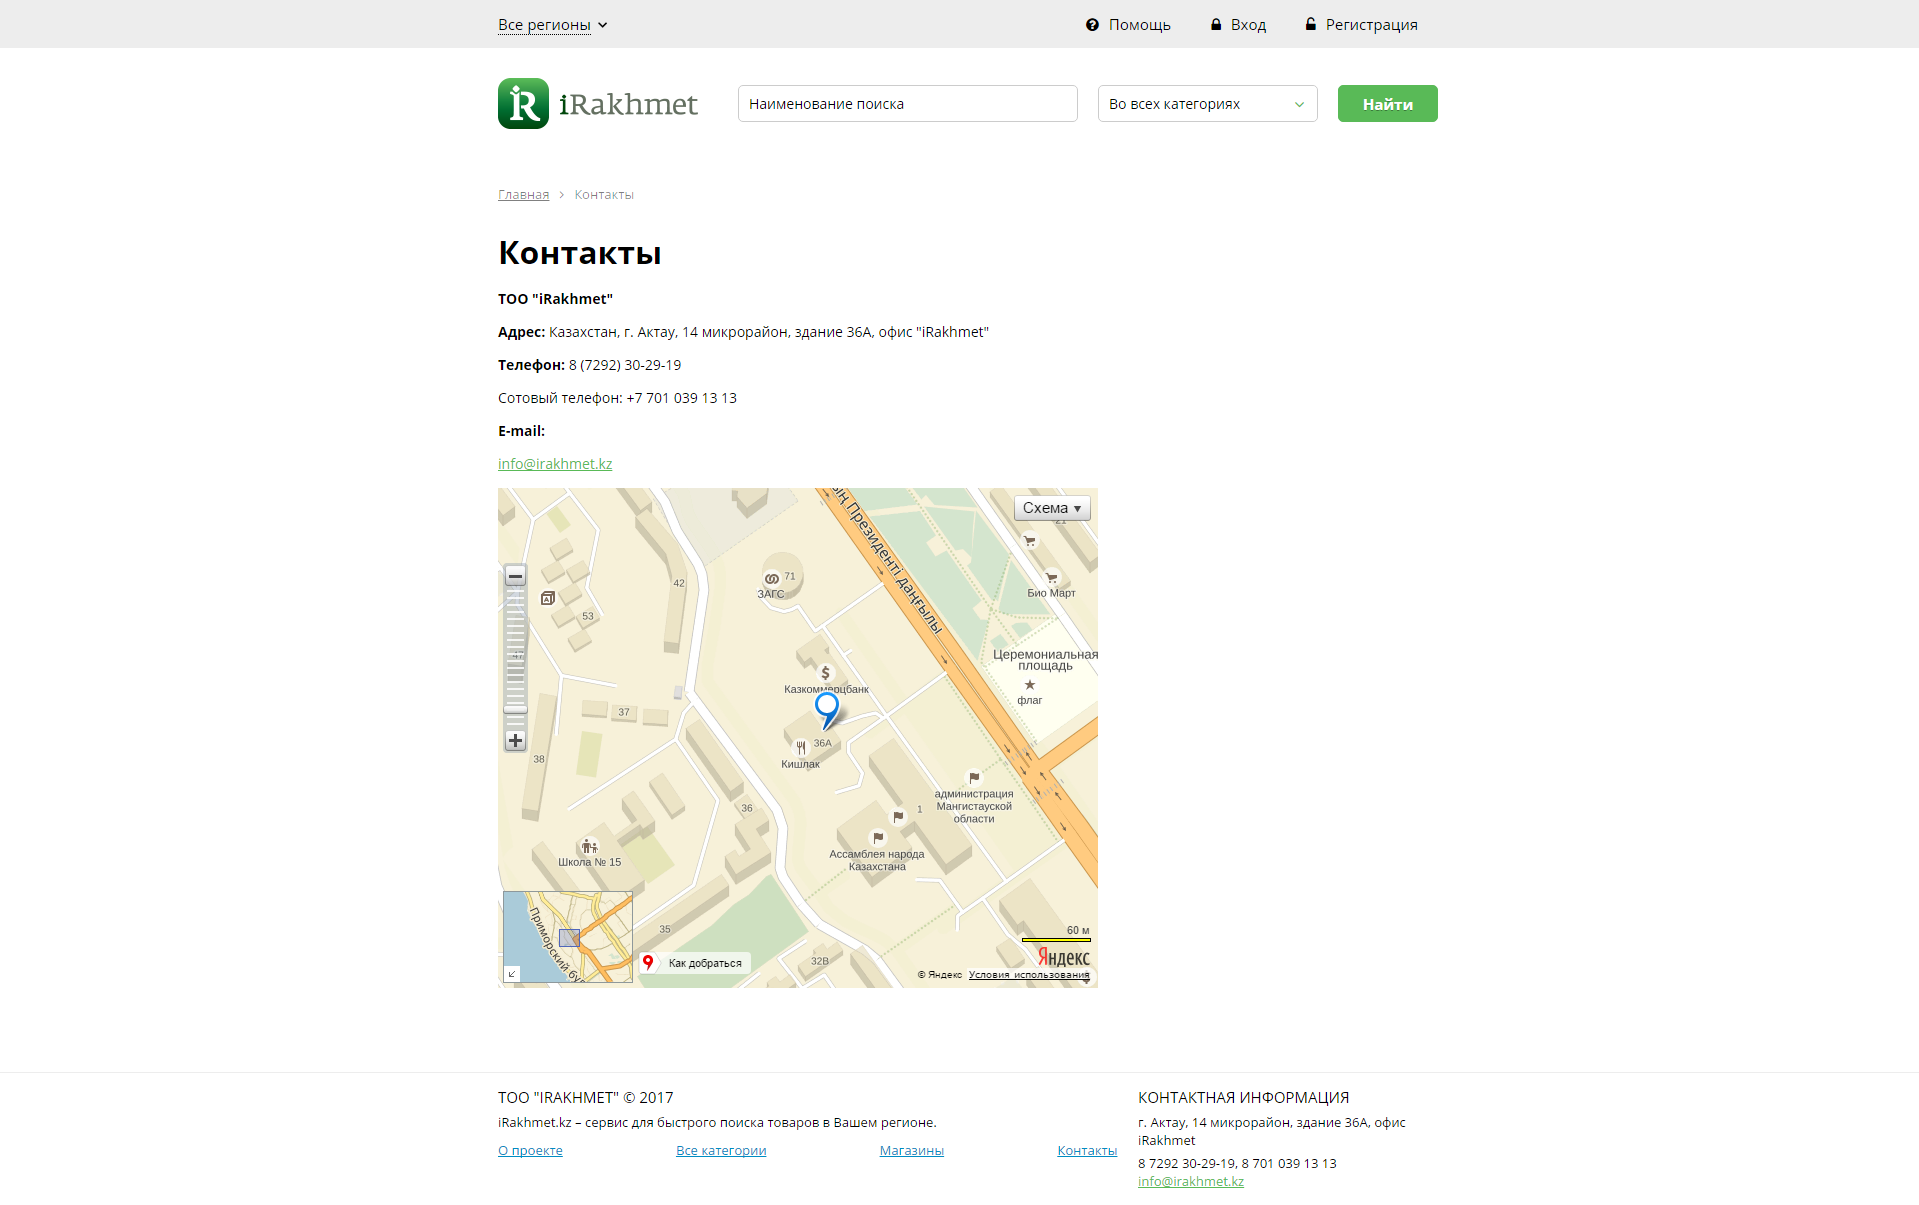Click the blue location pin on map
The width and height of the screenshot is (1919, 1205).
(827, 709)
